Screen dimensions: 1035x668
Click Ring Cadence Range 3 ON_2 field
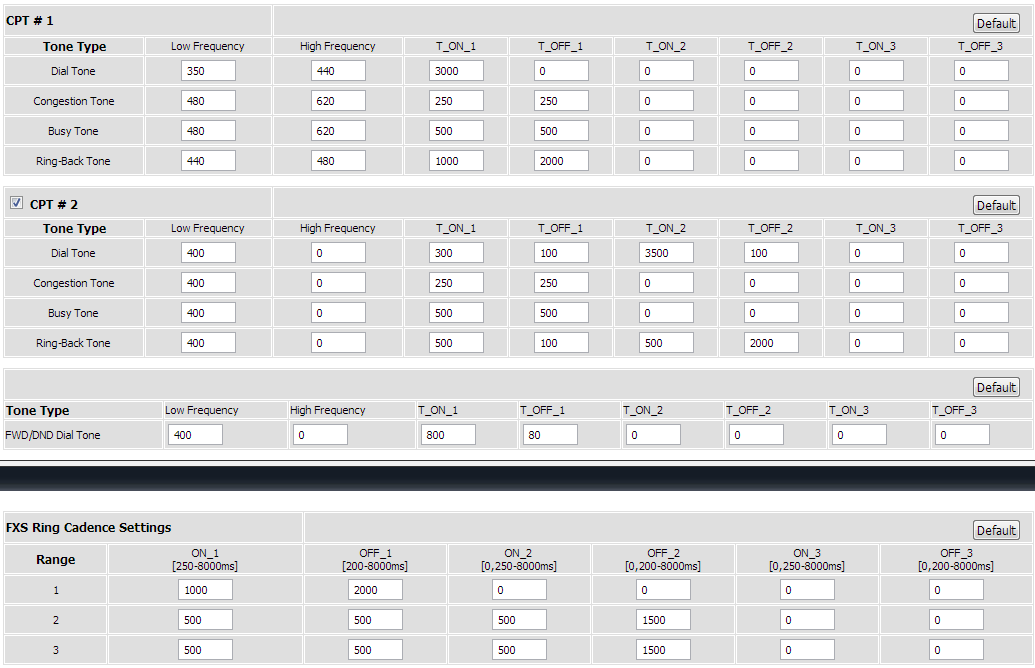(519, 650)
